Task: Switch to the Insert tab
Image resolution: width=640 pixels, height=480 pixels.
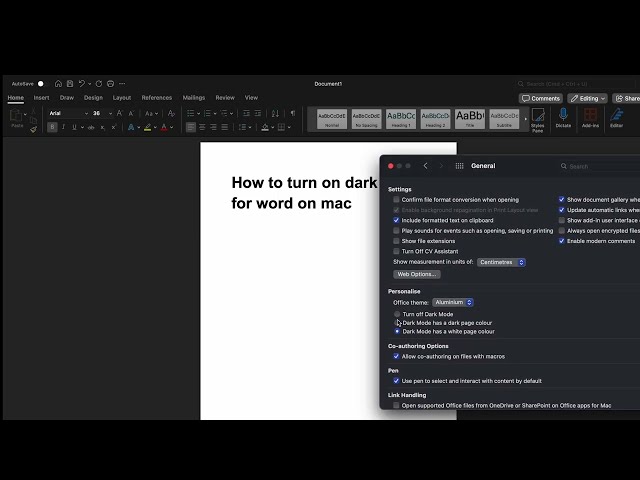Action: click(41, 98)
